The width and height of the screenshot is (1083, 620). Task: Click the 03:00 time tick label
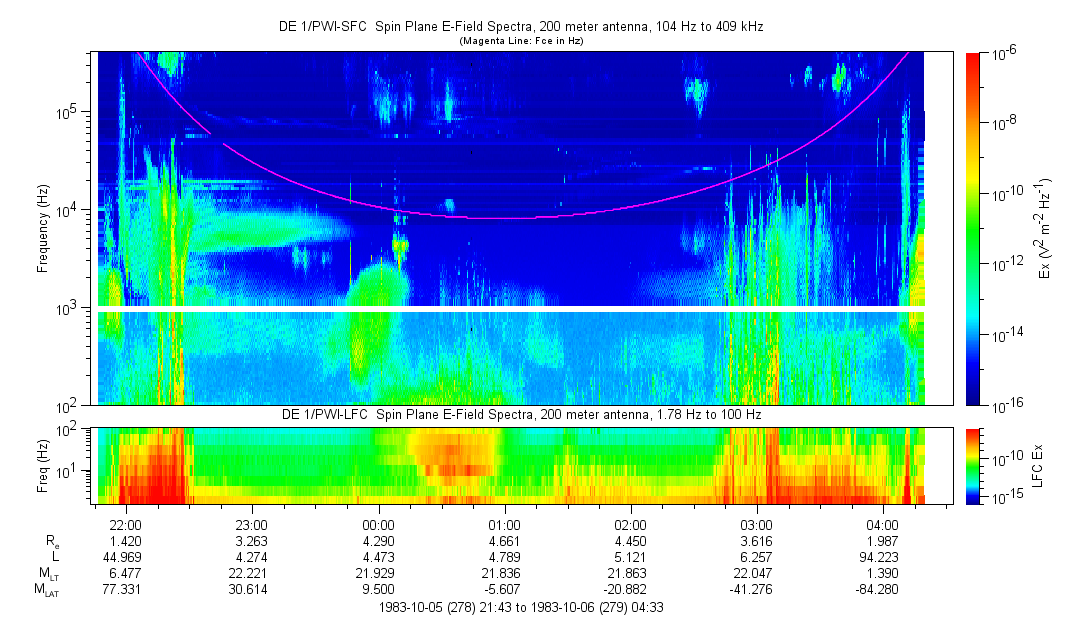tap(756, 525)
